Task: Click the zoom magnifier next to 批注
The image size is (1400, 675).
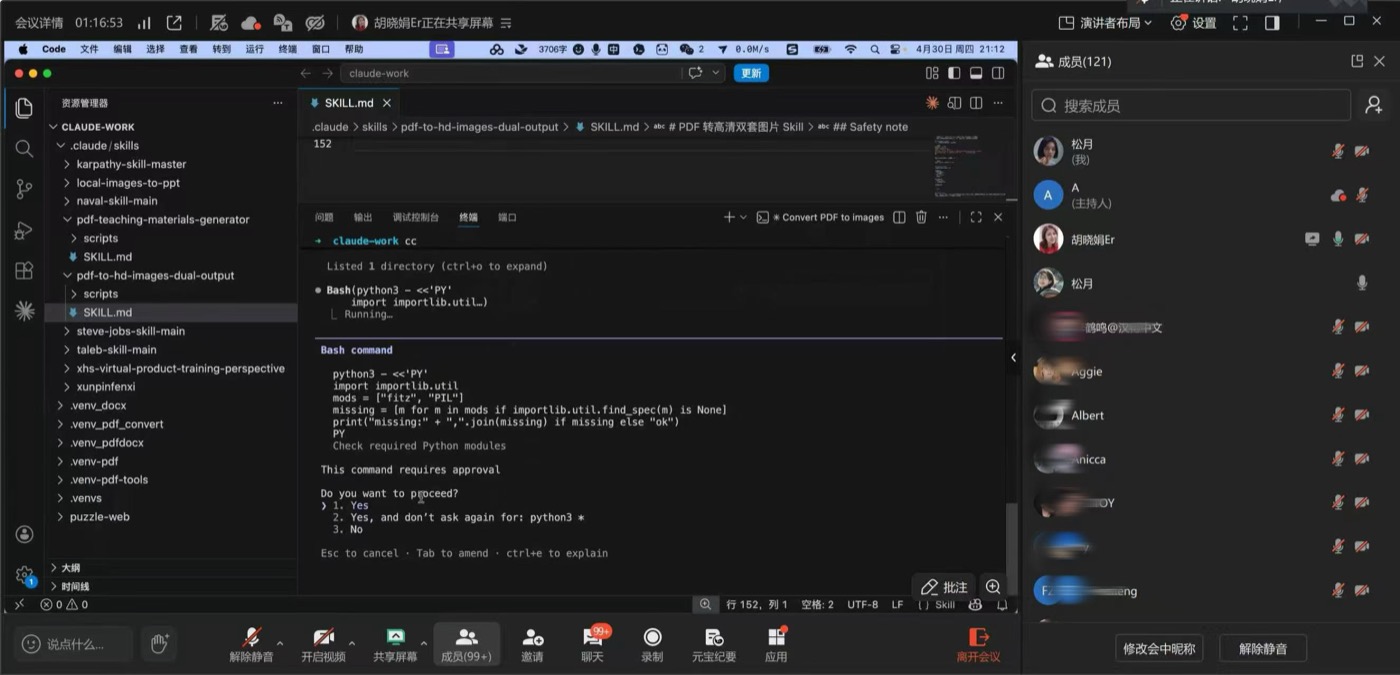Action: pyautogui.click(x=993, y=587)
